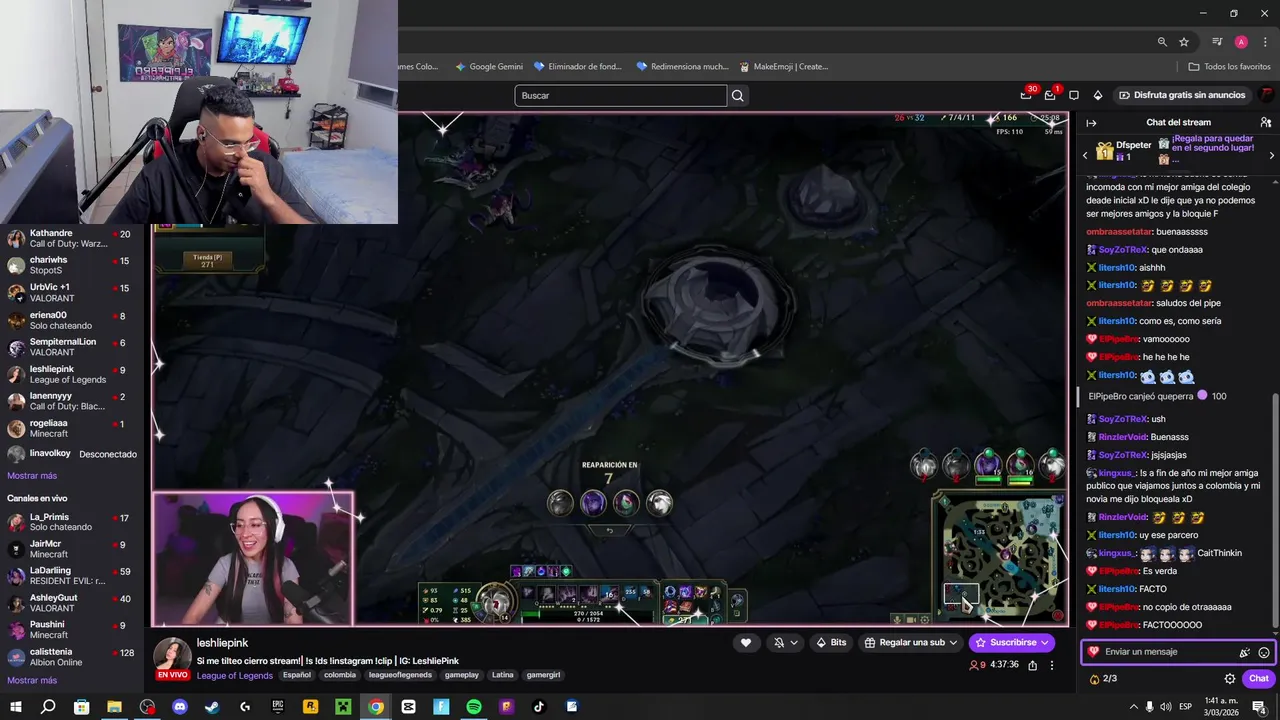Click the share icon below the stream

1032,665
